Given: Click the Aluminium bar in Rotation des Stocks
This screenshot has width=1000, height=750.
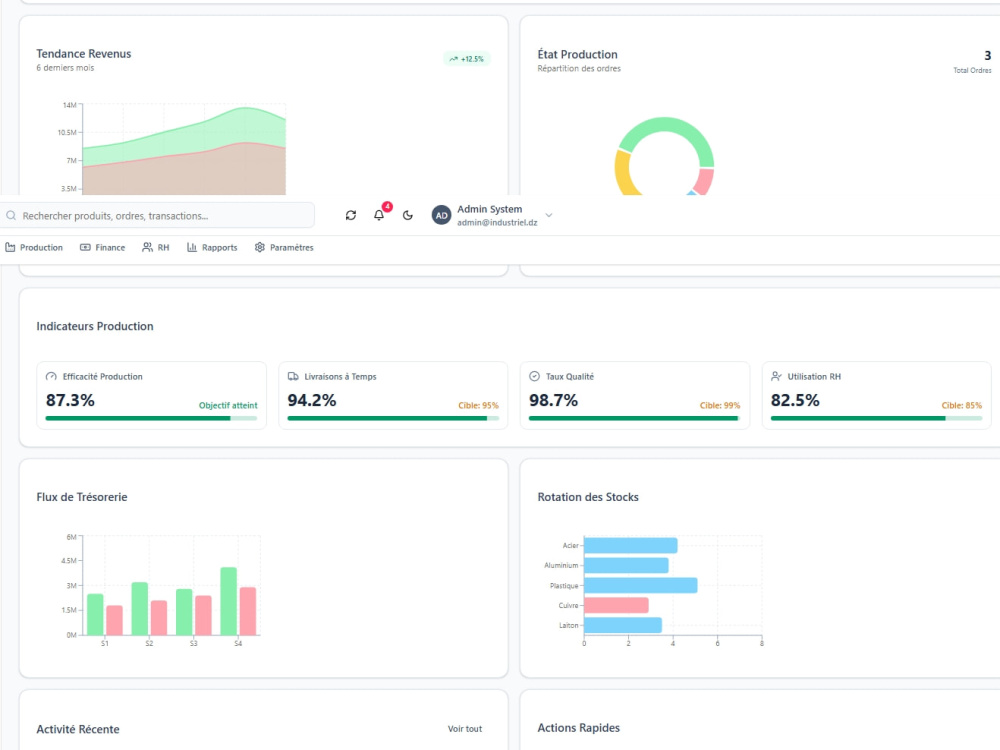Looking at the screenshot, I should pos(626,565).
